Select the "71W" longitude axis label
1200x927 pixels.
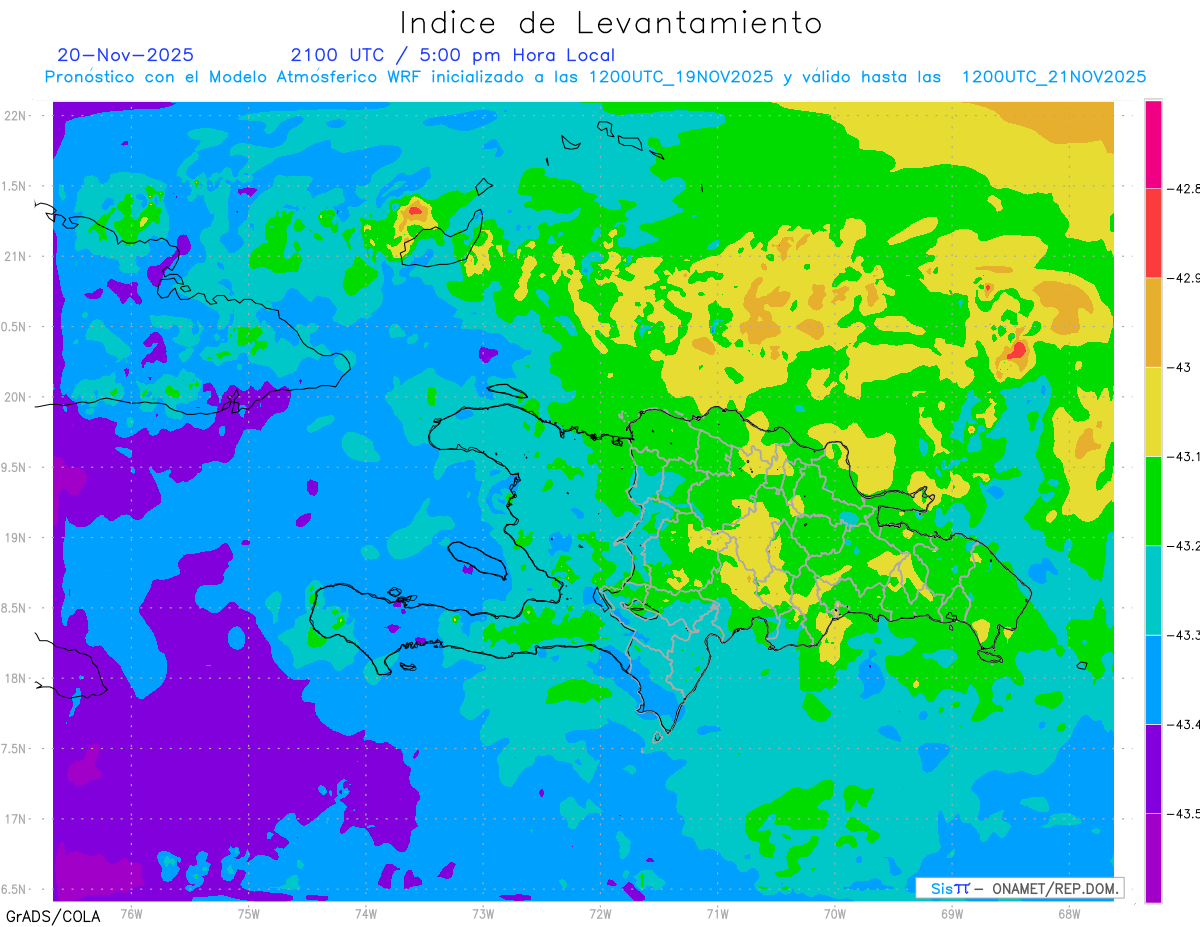tap(717, 913)
